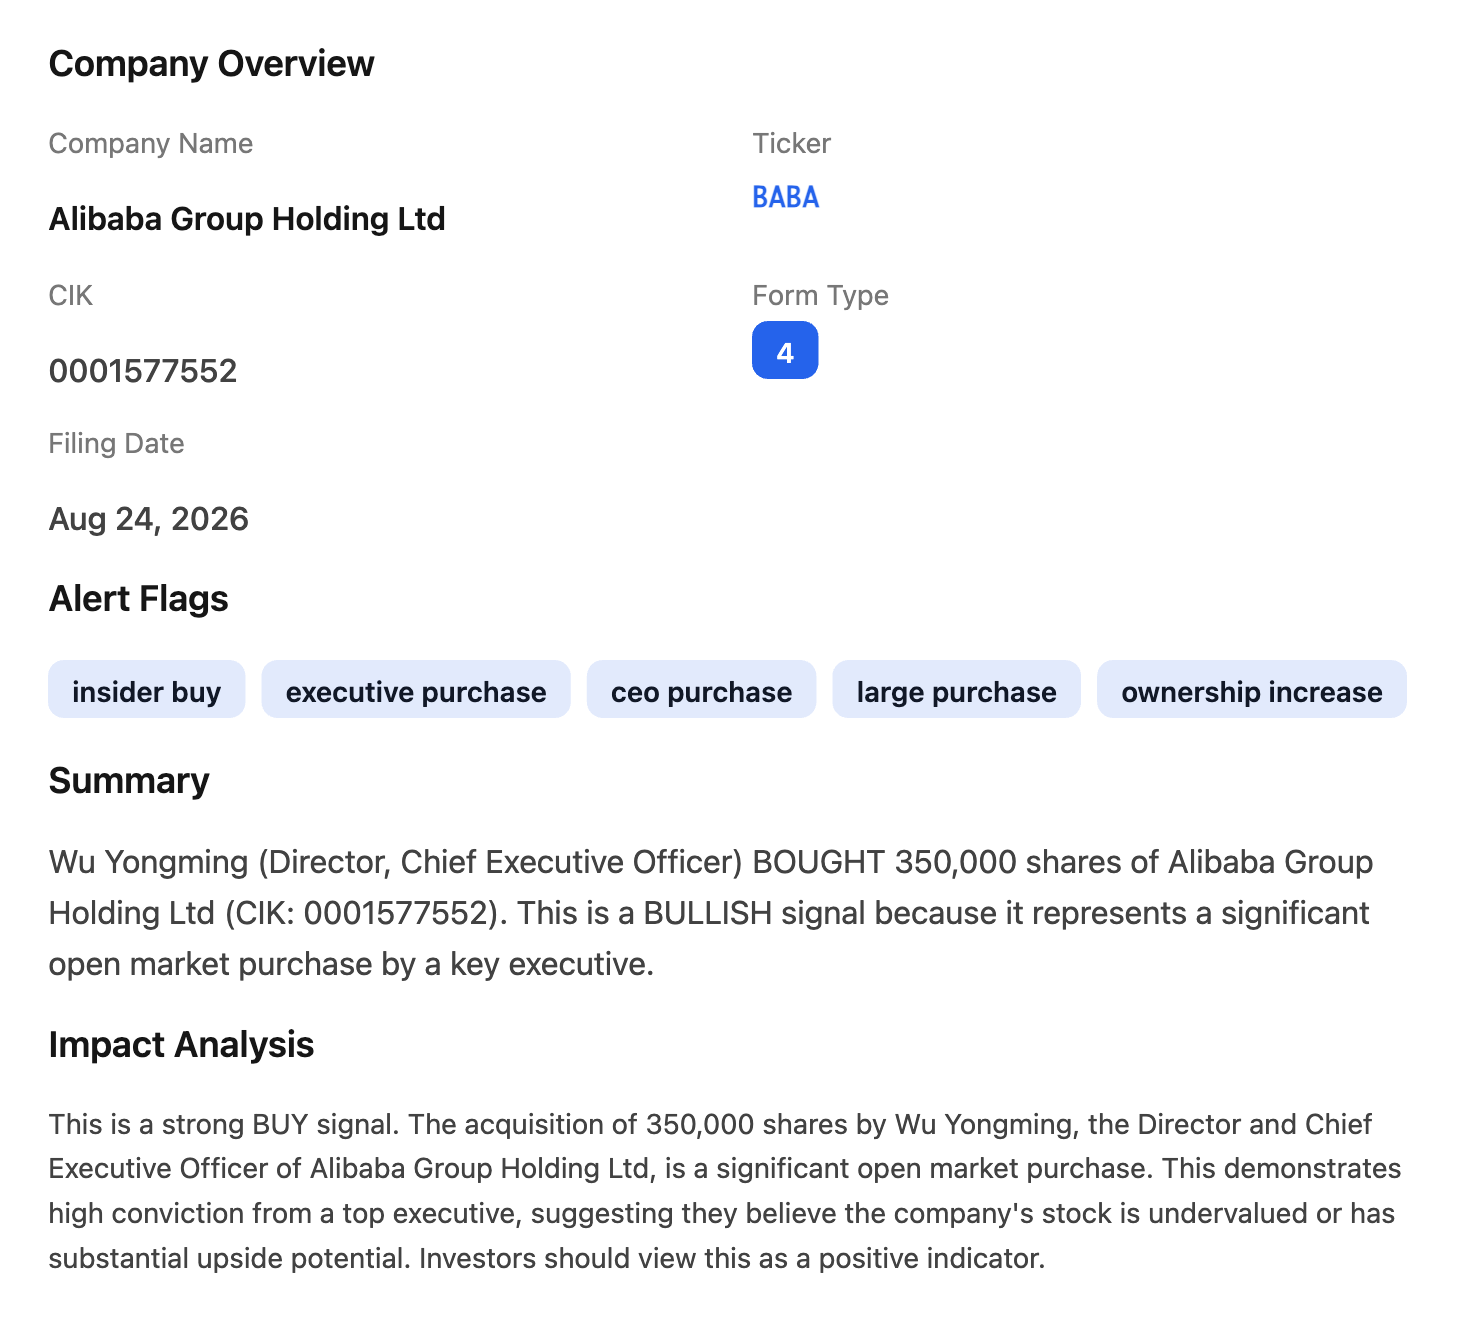Click the summary paragraph starting Wu Yongming
Image resolution: width=1472 pixels, height=1321 pixels.
[711, 913]
